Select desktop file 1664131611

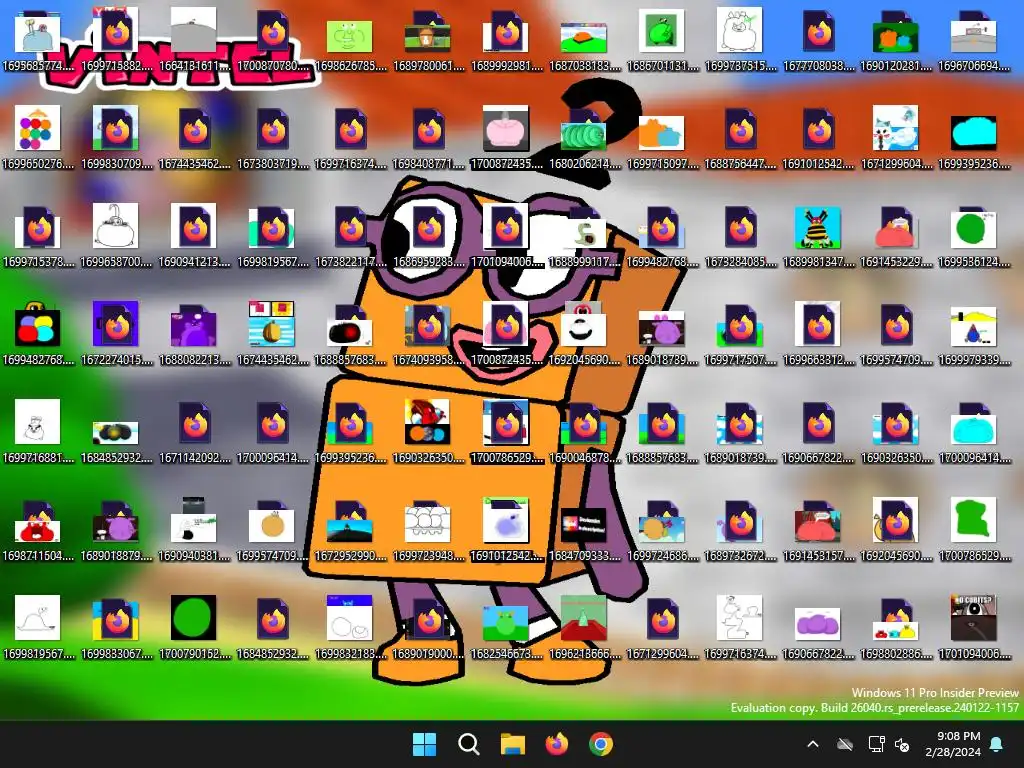194,40
